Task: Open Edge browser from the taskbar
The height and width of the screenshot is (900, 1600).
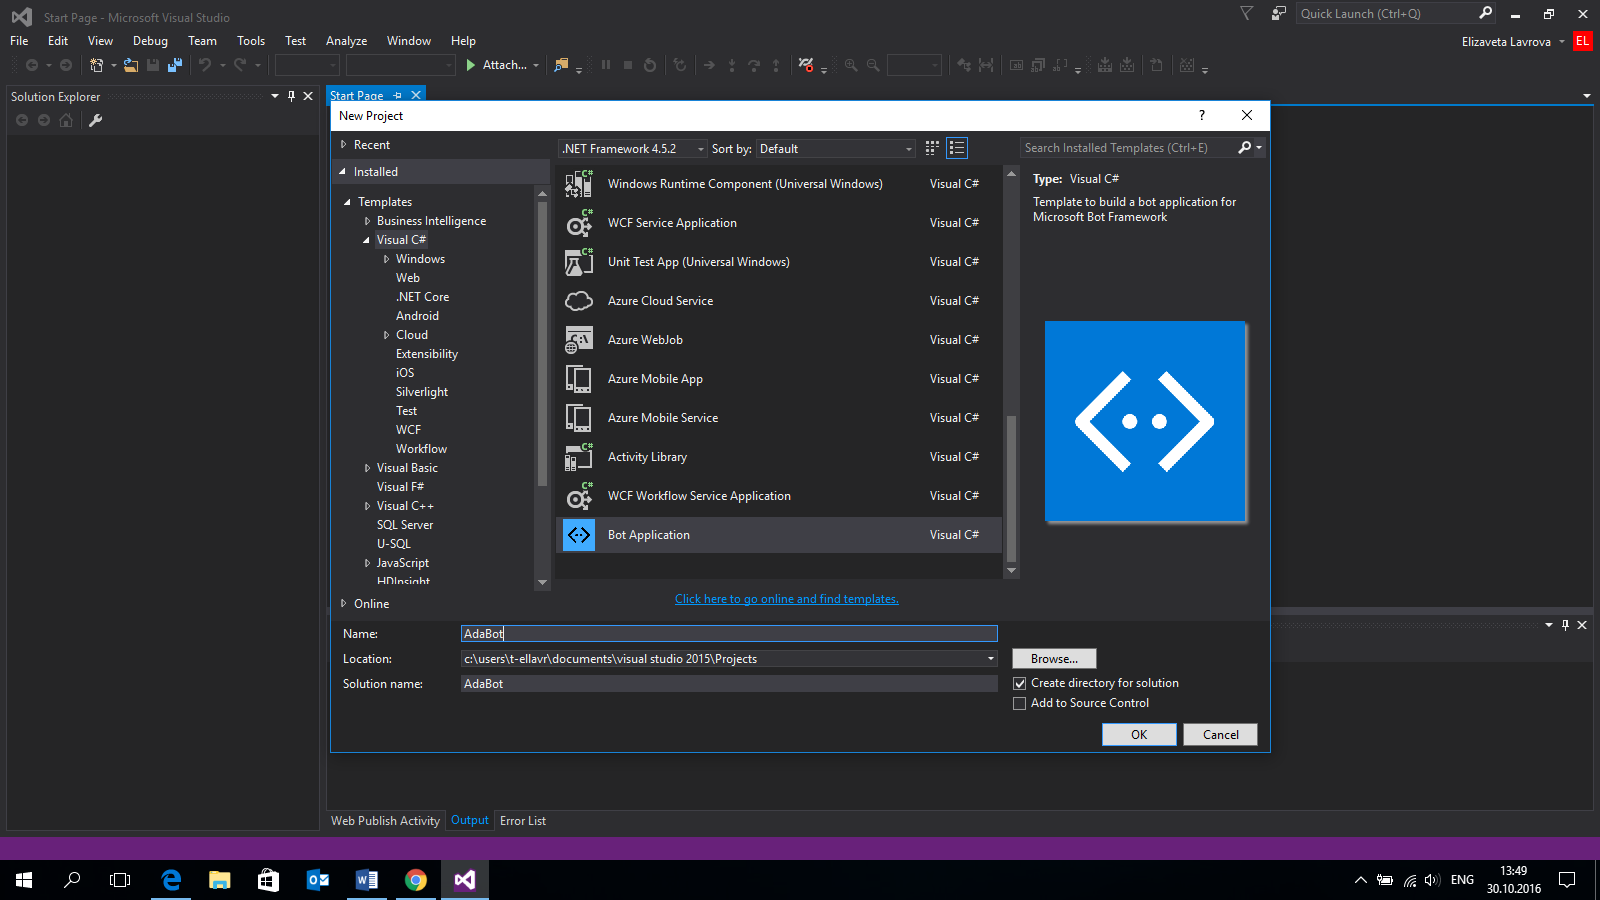Action: click(171, 880)
